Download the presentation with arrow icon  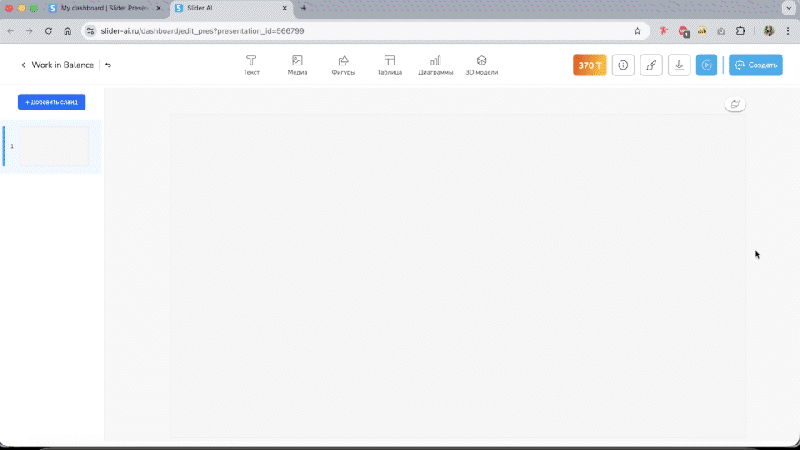pos(679,65)
